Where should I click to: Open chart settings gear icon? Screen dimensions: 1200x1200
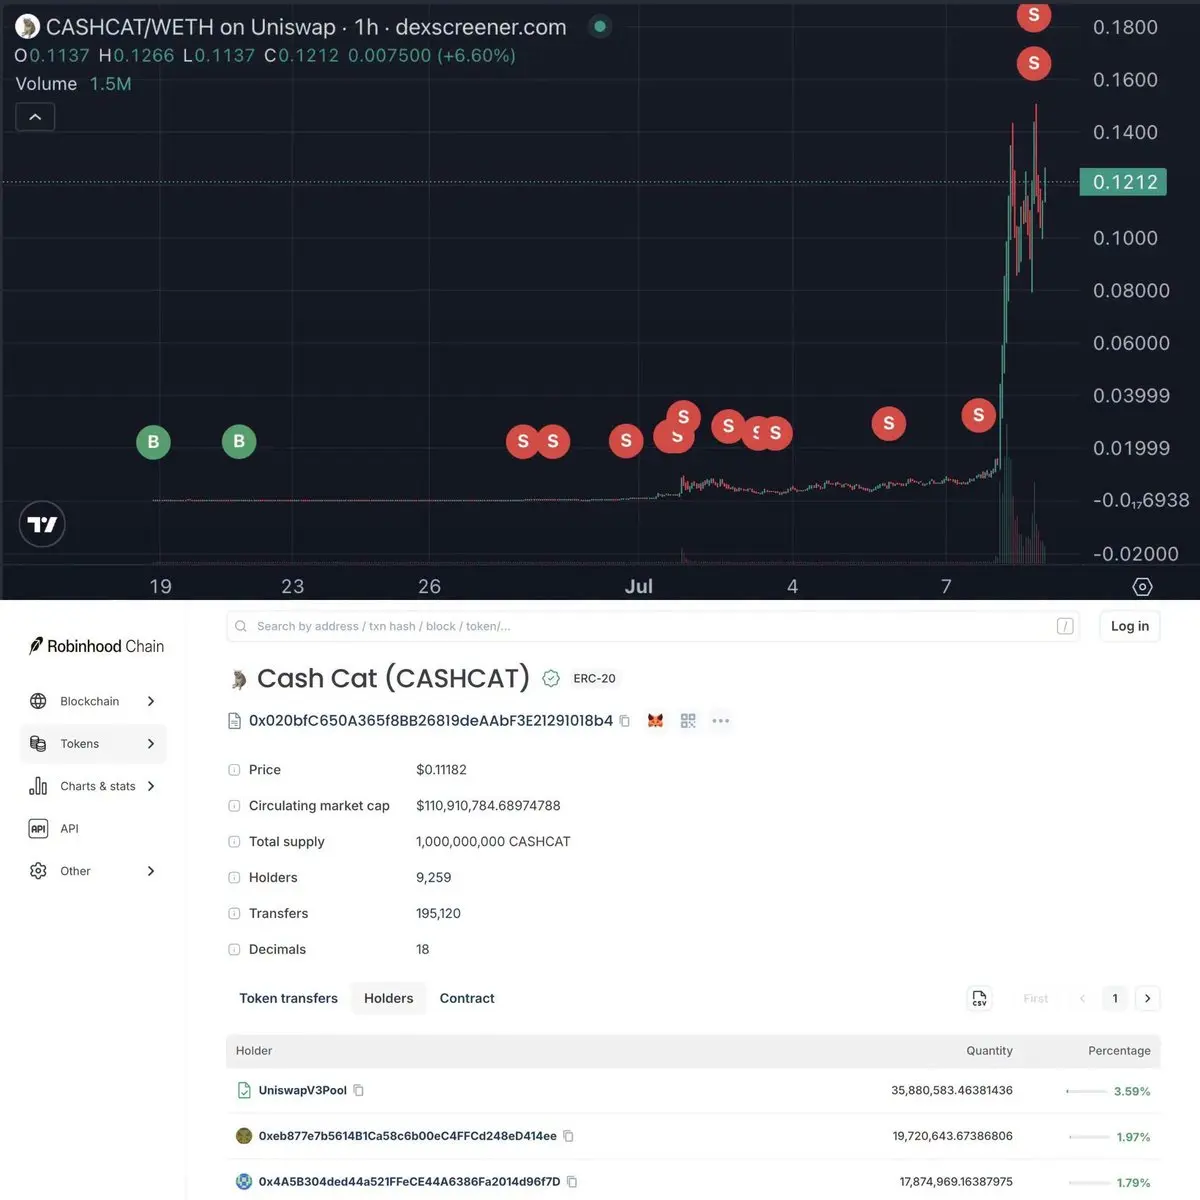point(1142,587)
